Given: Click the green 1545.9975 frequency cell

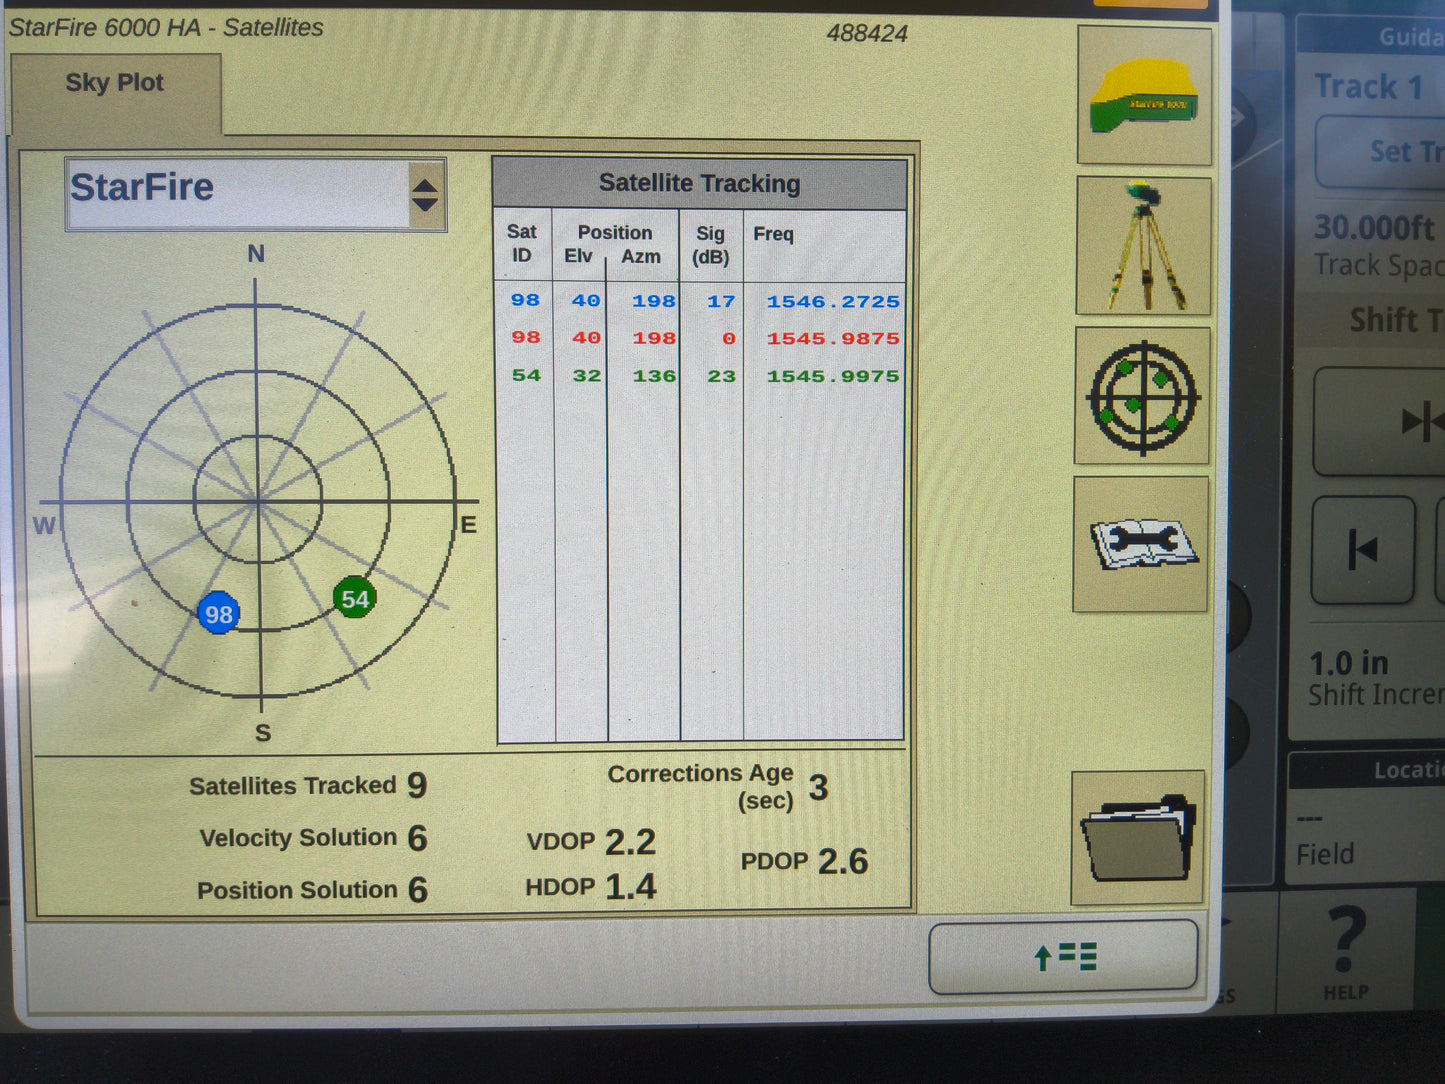Looking at the screenshot, I should [833, 376].
